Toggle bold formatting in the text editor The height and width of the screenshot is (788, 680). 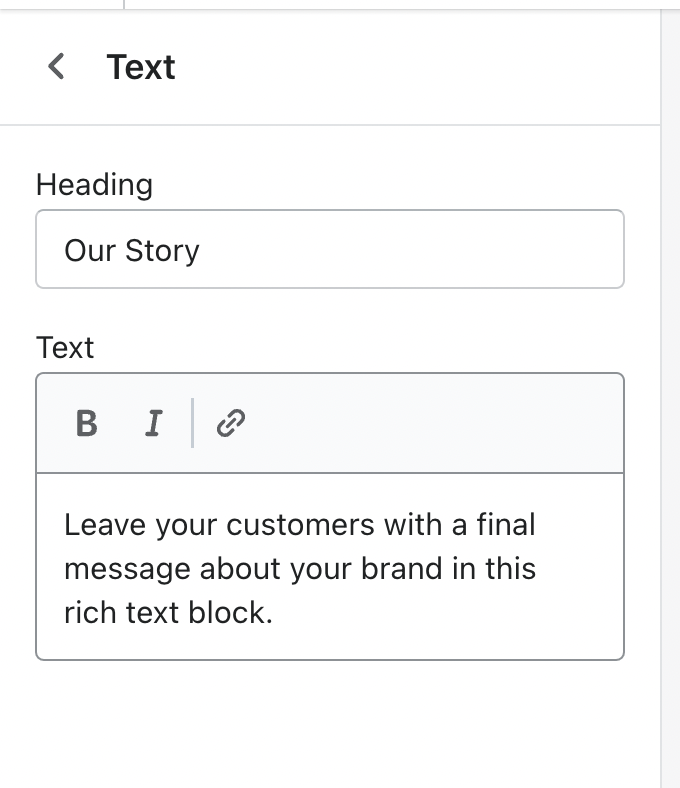click(x=87, y=424)
